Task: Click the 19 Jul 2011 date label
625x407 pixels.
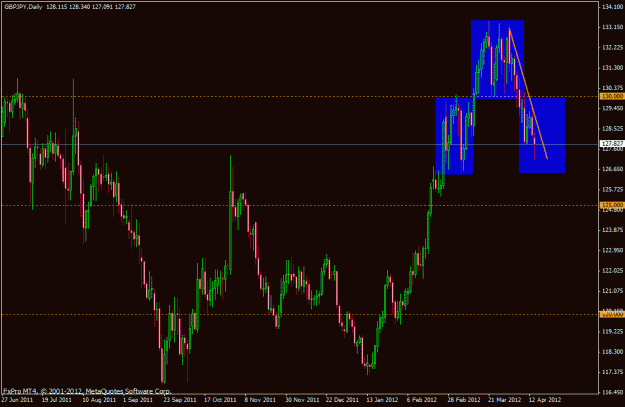Action: pos(57,399)
